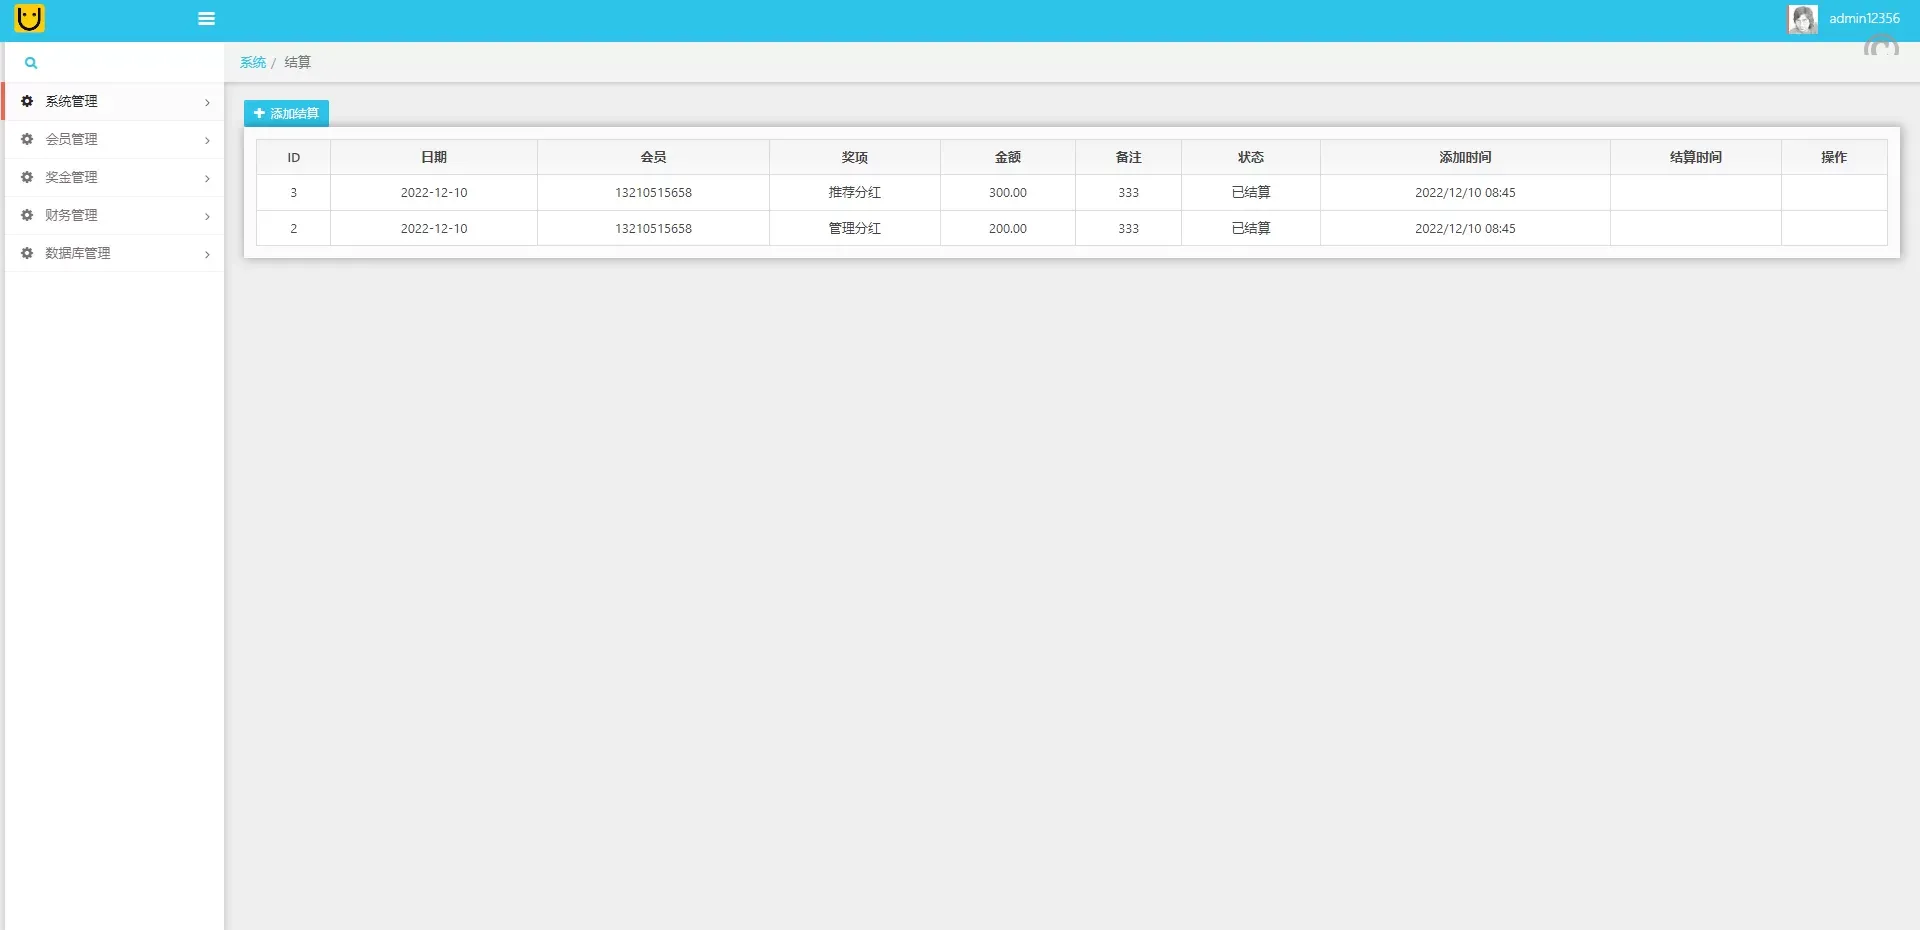The width and height of the screenshot is (1920, 930).
Task: Click the 会员 column header
Action: point(654,157)
